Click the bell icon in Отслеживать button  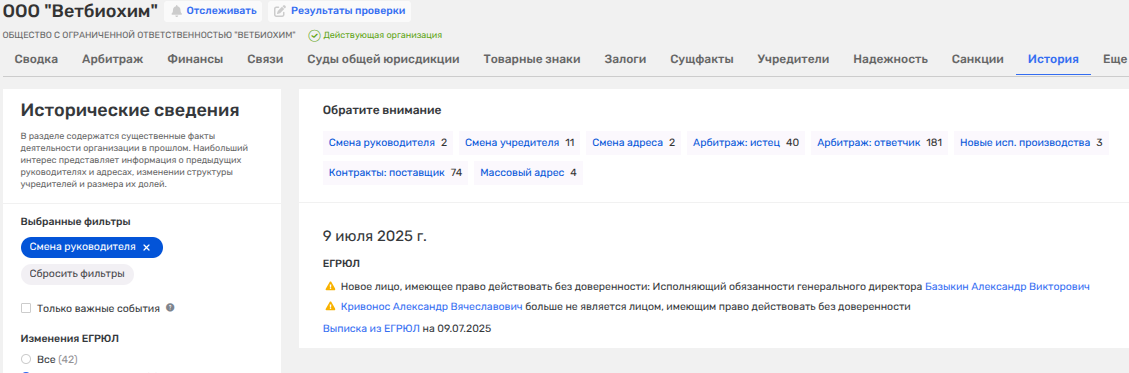(x=176, y=11)
